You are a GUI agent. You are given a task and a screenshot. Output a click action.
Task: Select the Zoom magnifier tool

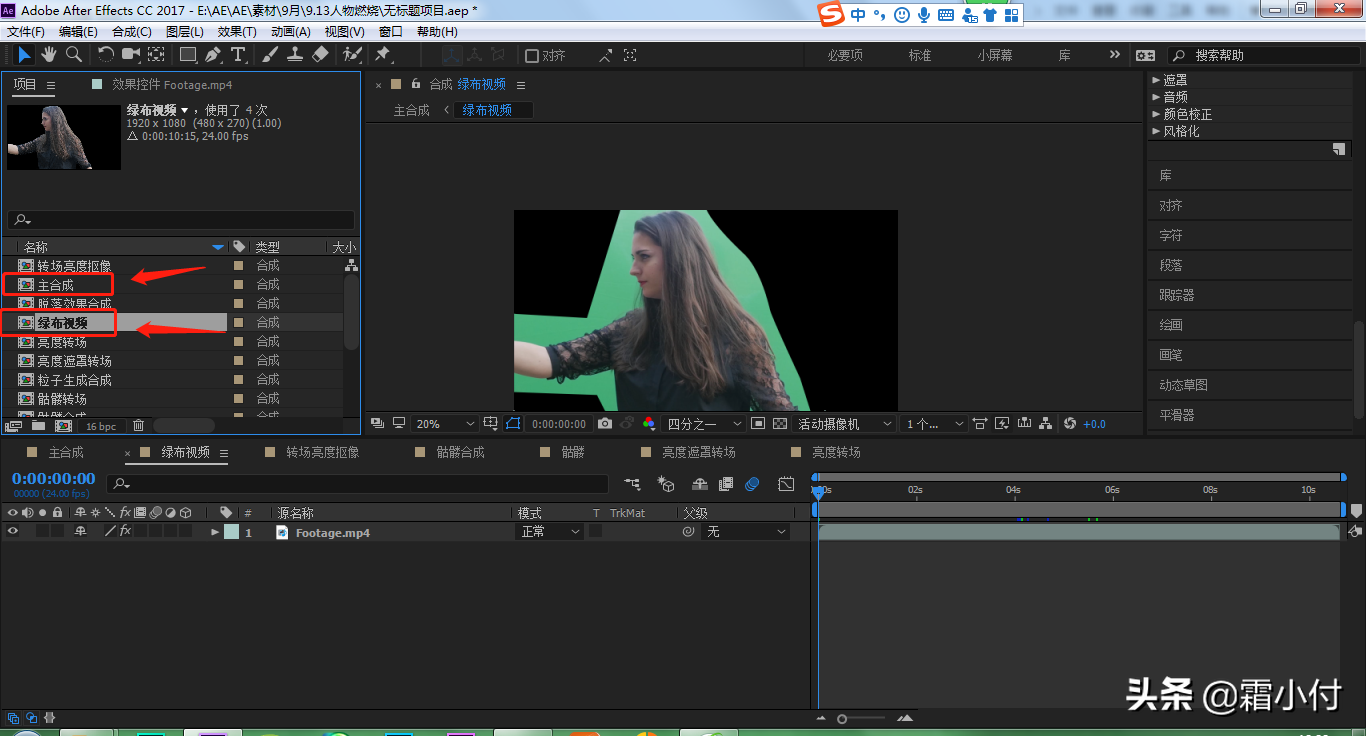(x=73, y=55)
